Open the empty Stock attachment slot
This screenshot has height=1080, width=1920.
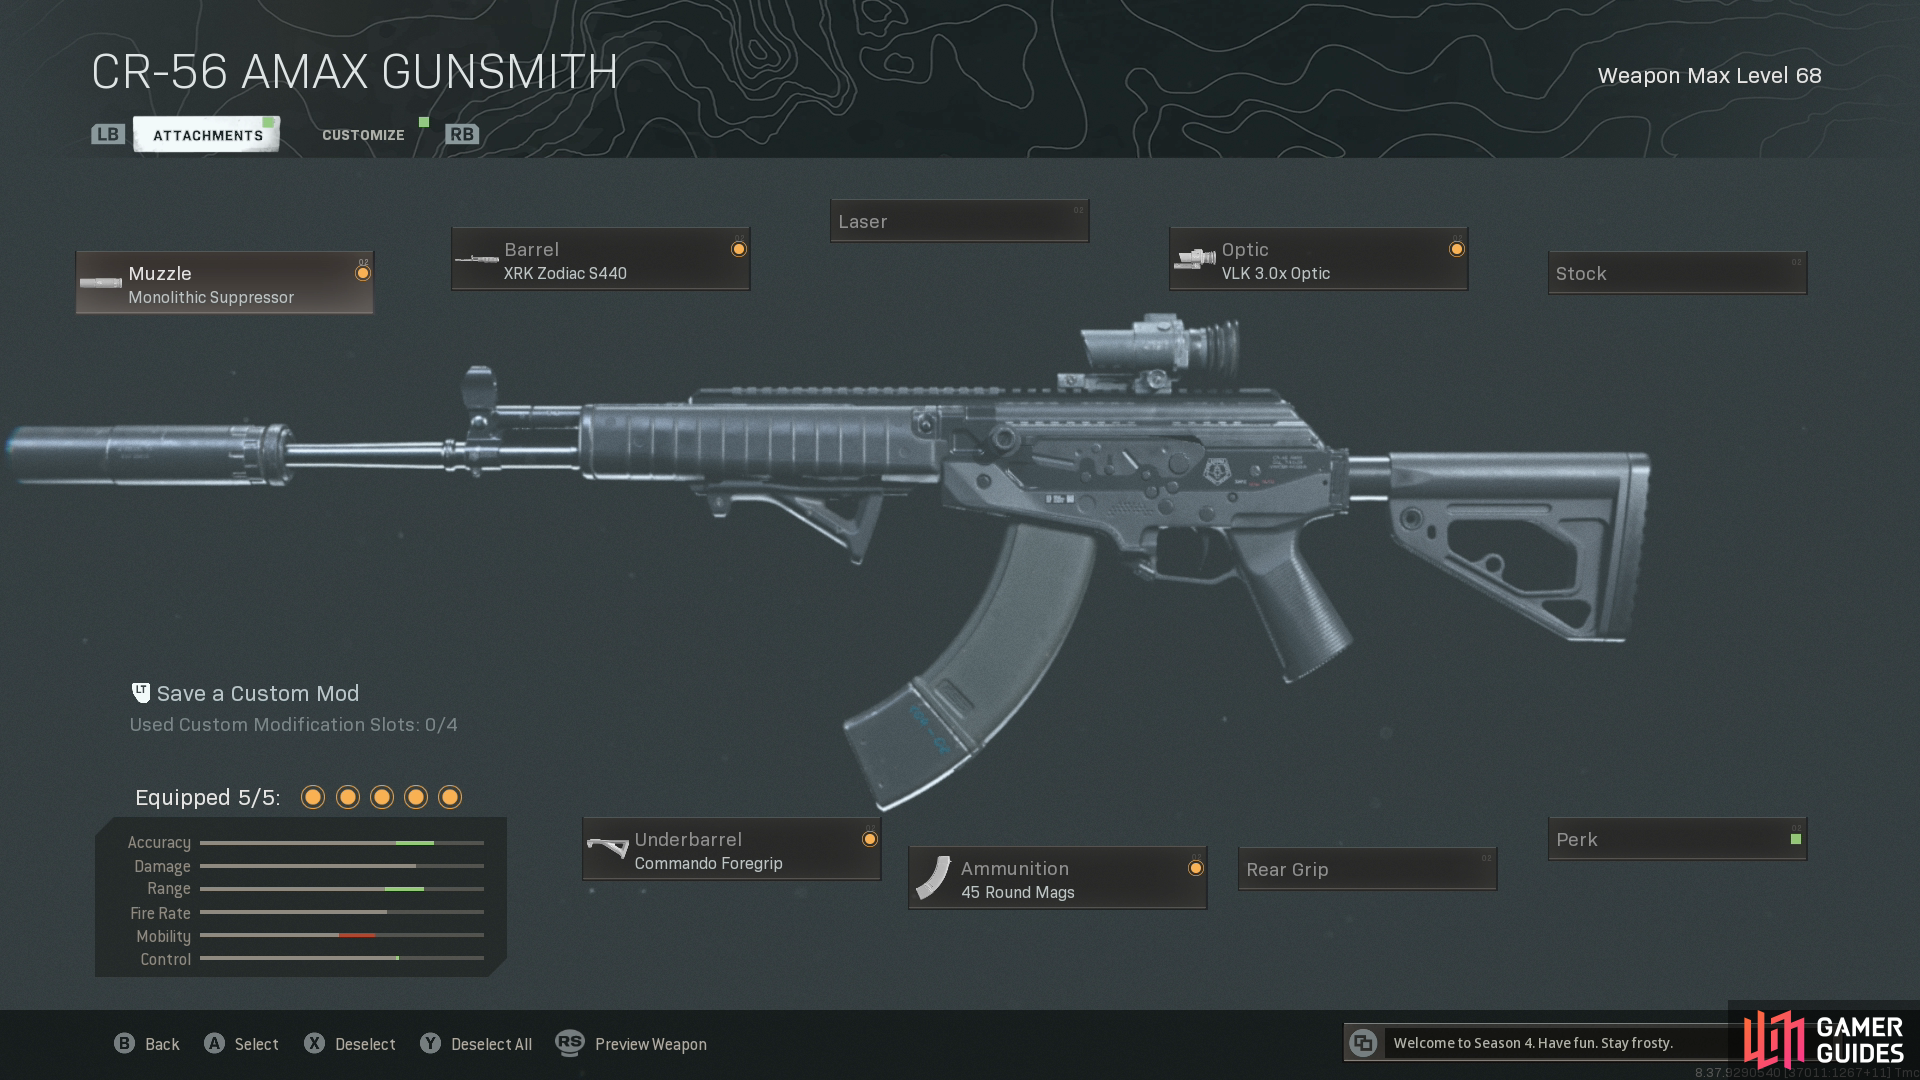tap(1678, 273)
